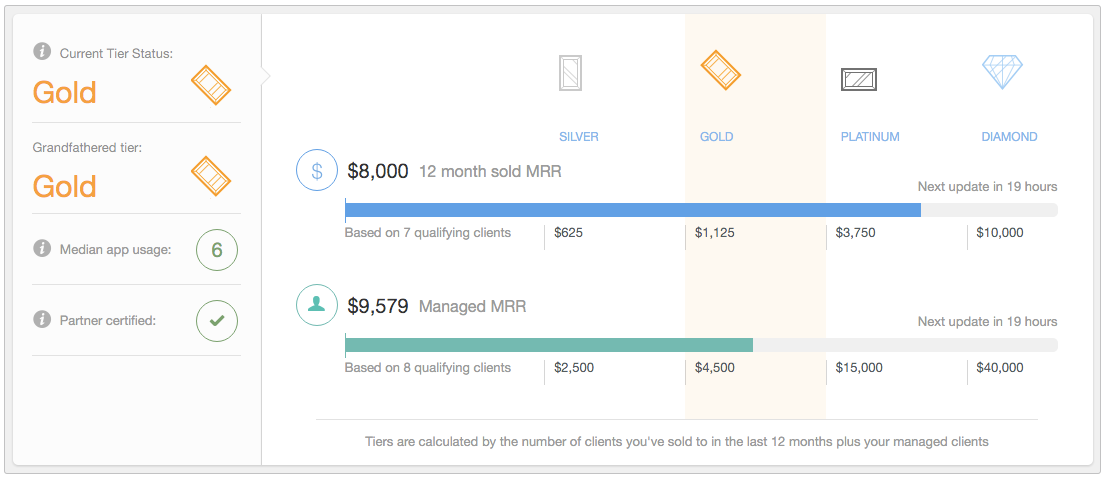Select the PLATINUM tier label

[x=870, y=137]
